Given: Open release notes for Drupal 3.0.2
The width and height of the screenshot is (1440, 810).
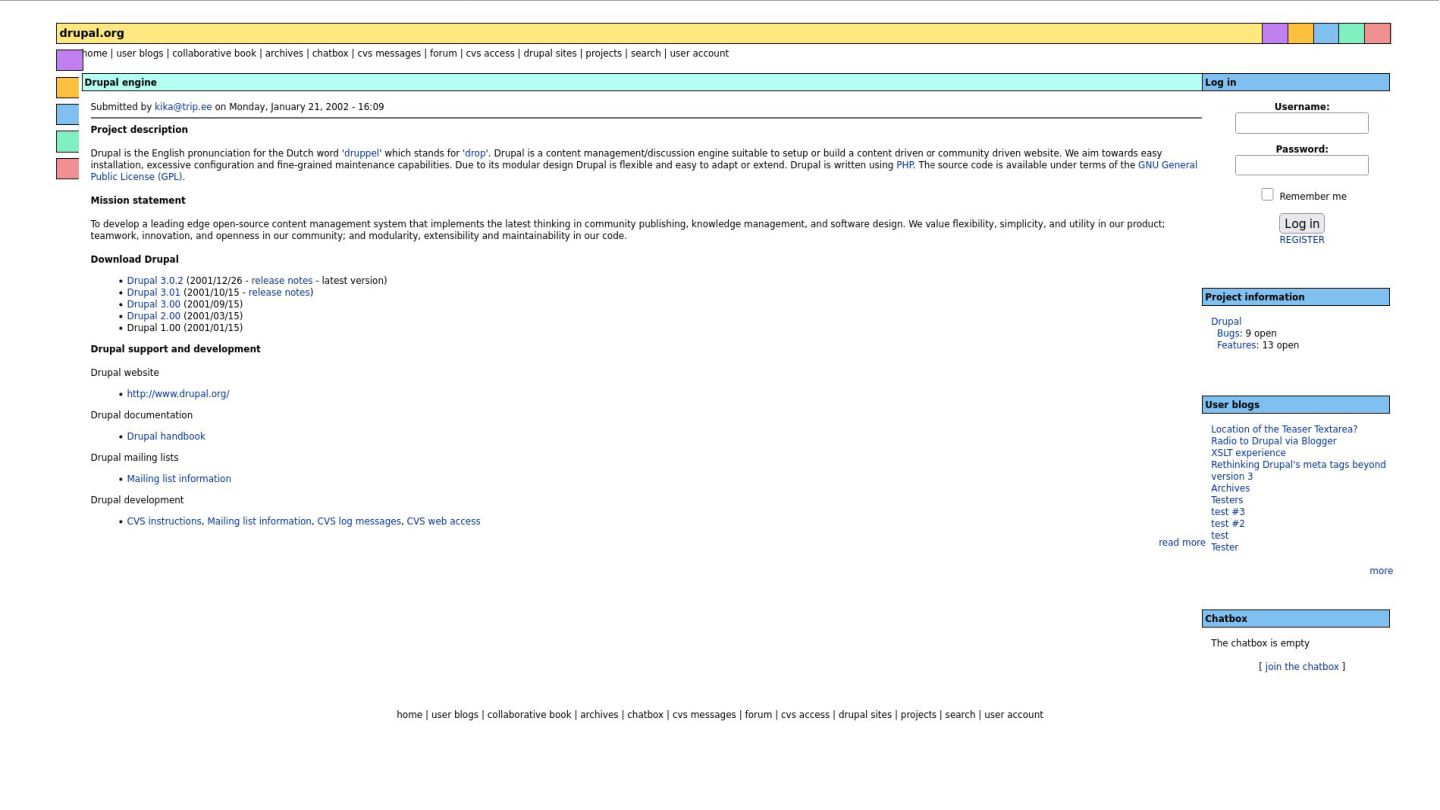Looking at the screenshot, I should [x=282, y=281].
